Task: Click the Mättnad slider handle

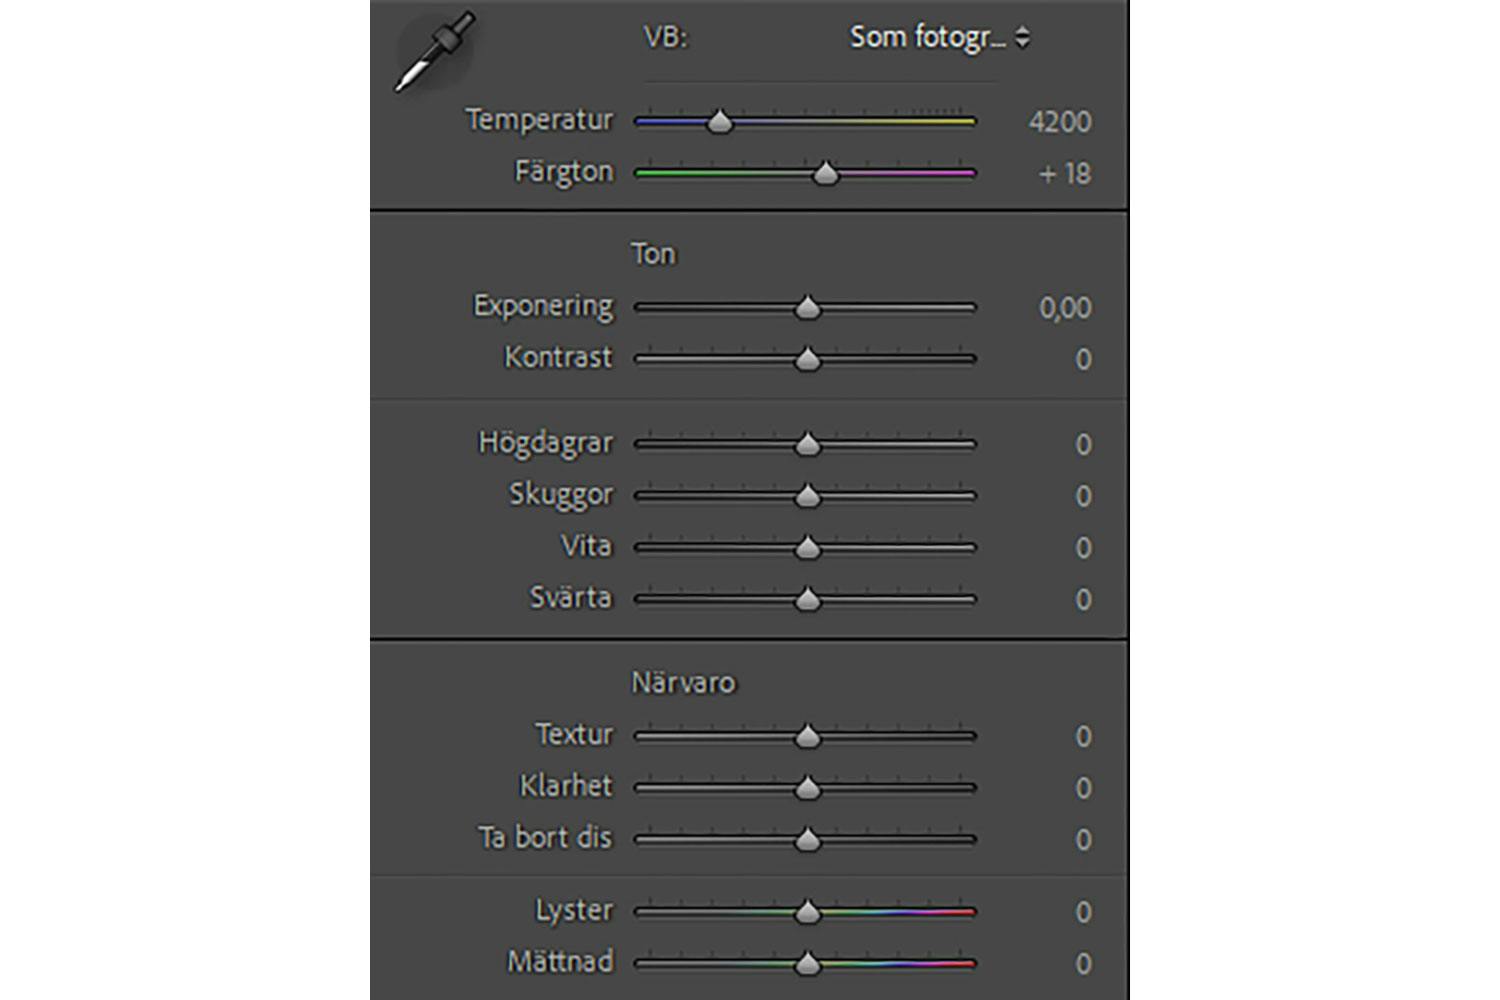Action: 807,964
